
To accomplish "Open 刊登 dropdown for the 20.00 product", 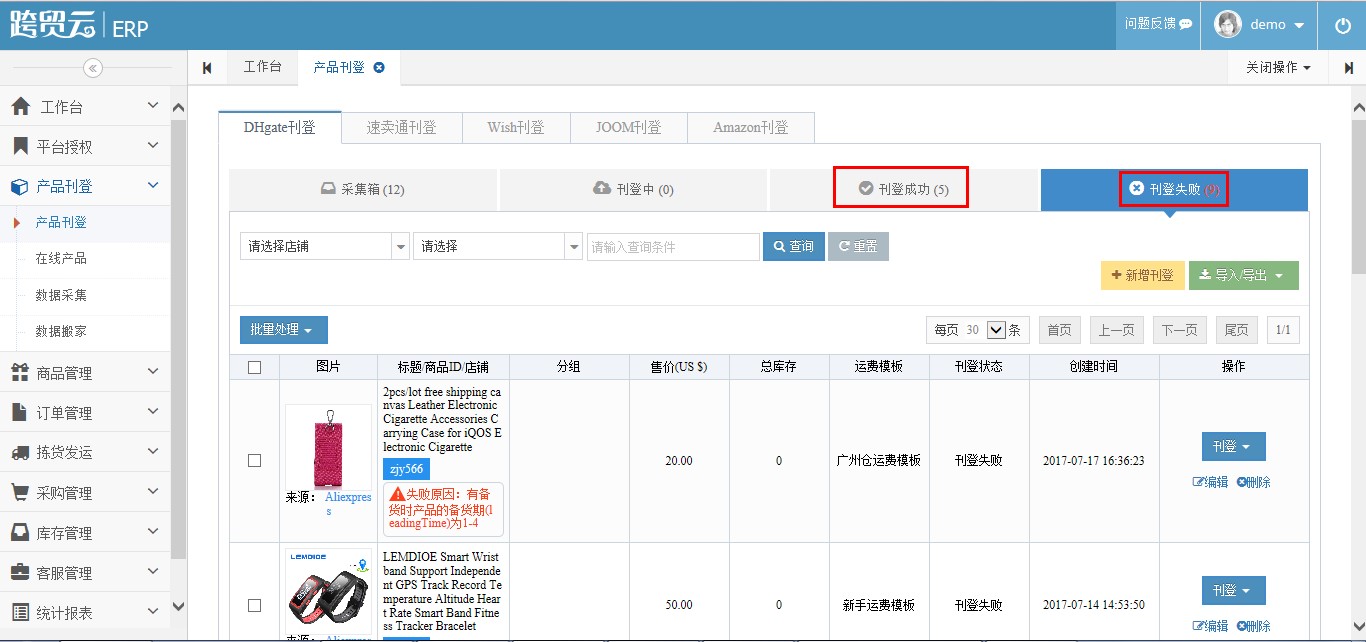I will 1233,446.
